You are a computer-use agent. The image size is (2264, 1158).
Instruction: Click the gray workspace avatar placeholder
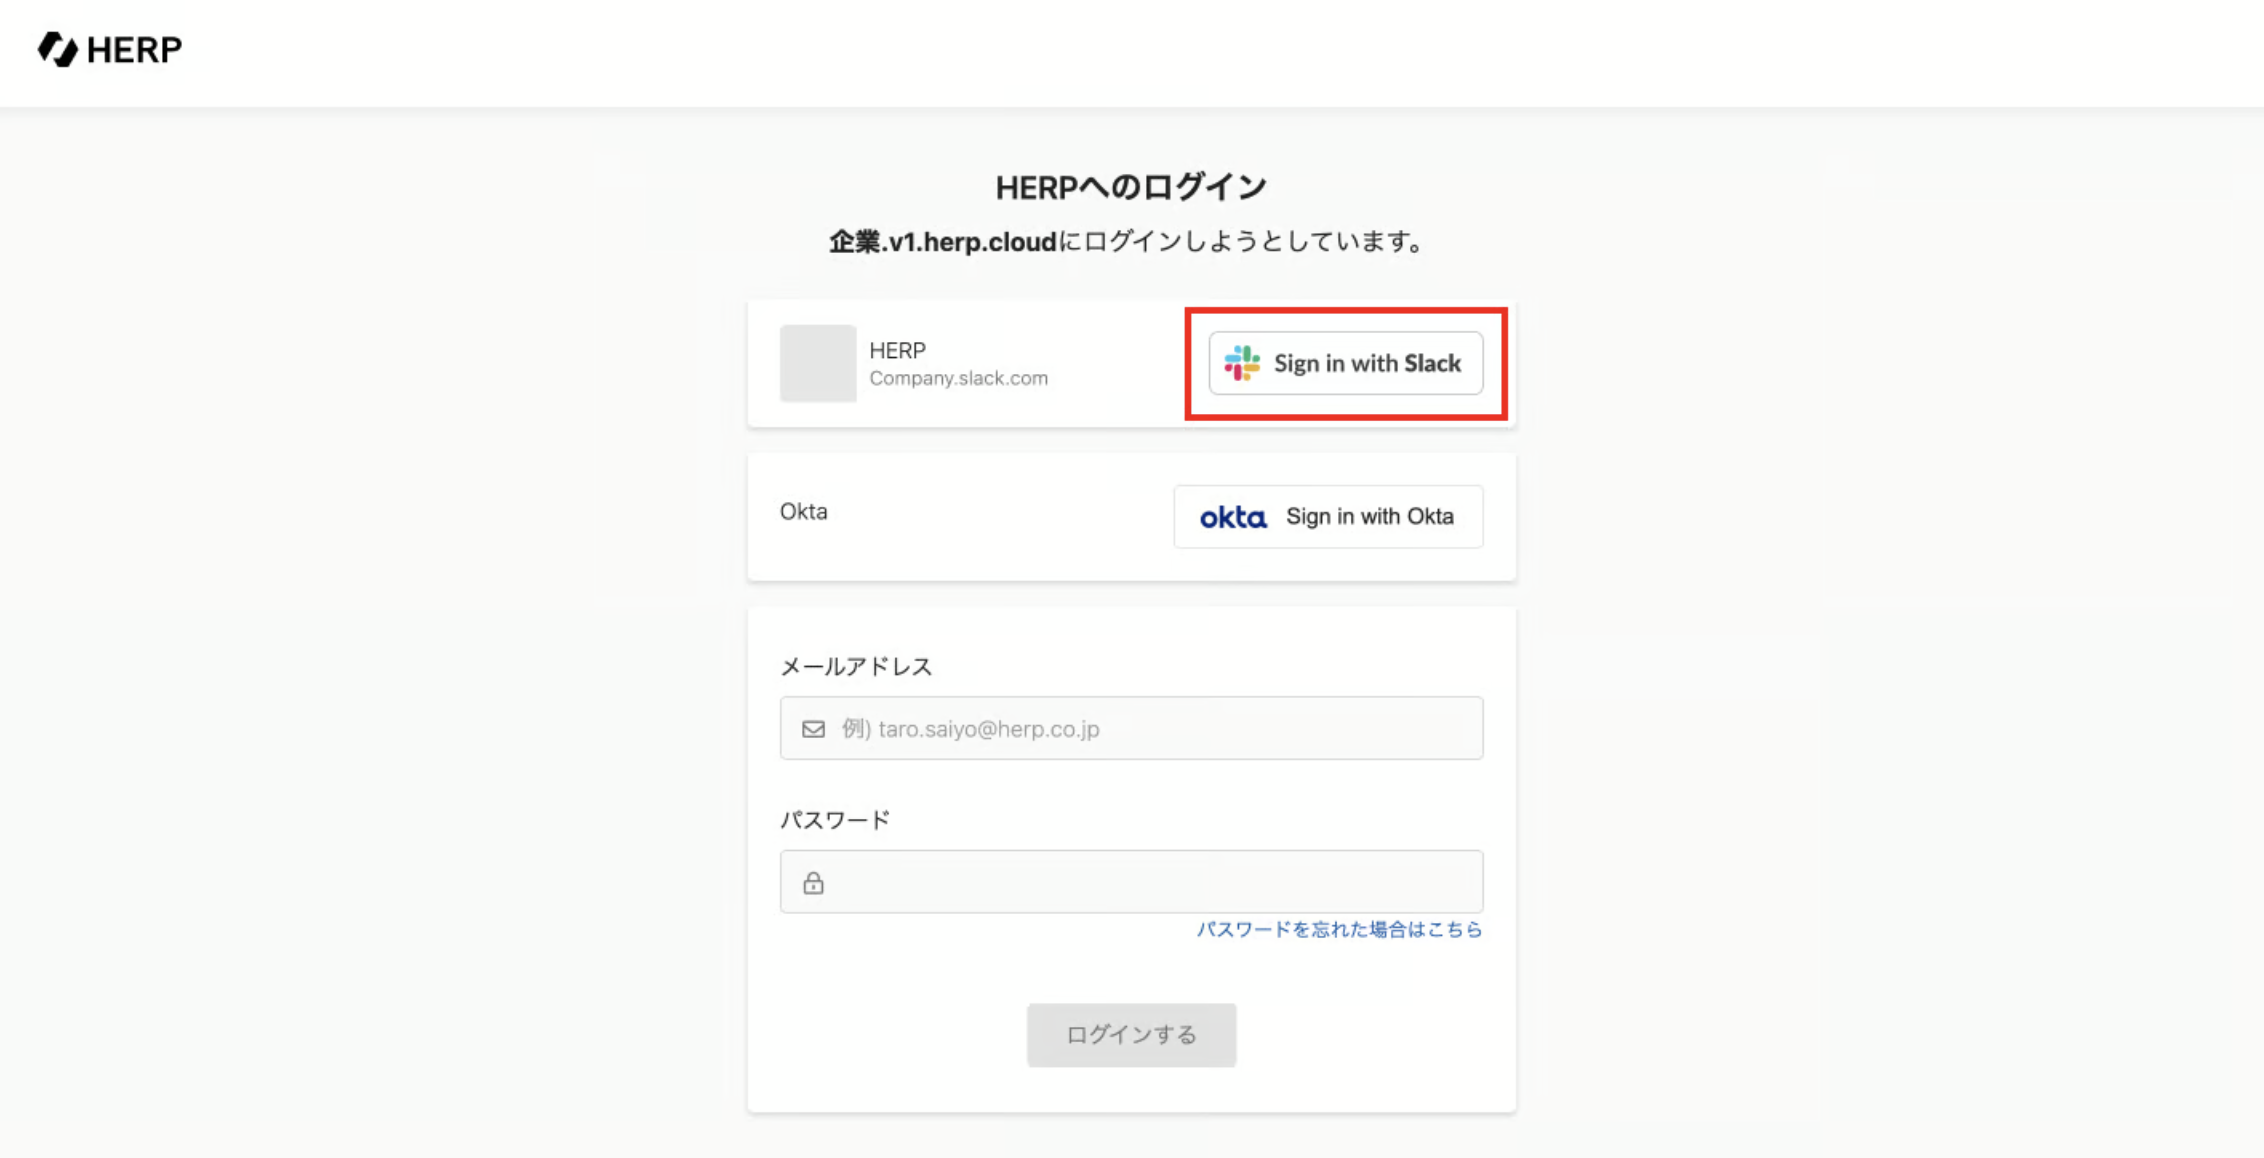click(817, 363)
